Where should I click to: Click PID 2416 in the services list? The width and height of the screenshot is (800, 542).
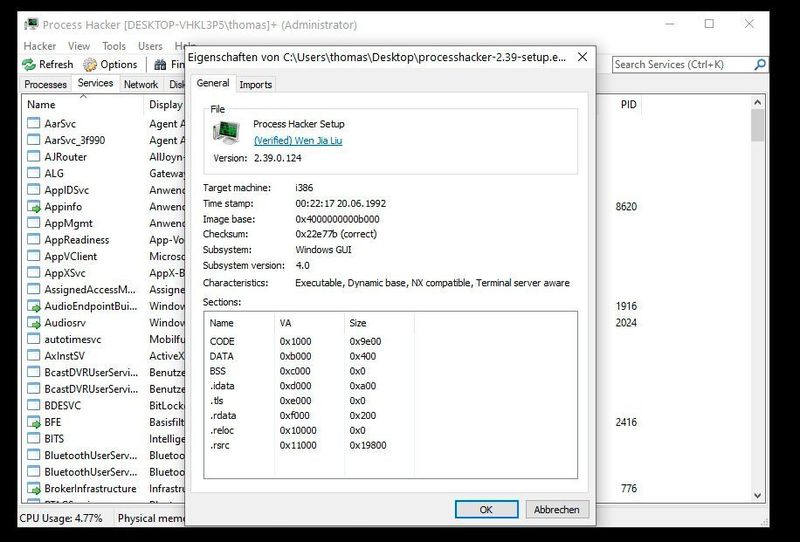626,422
